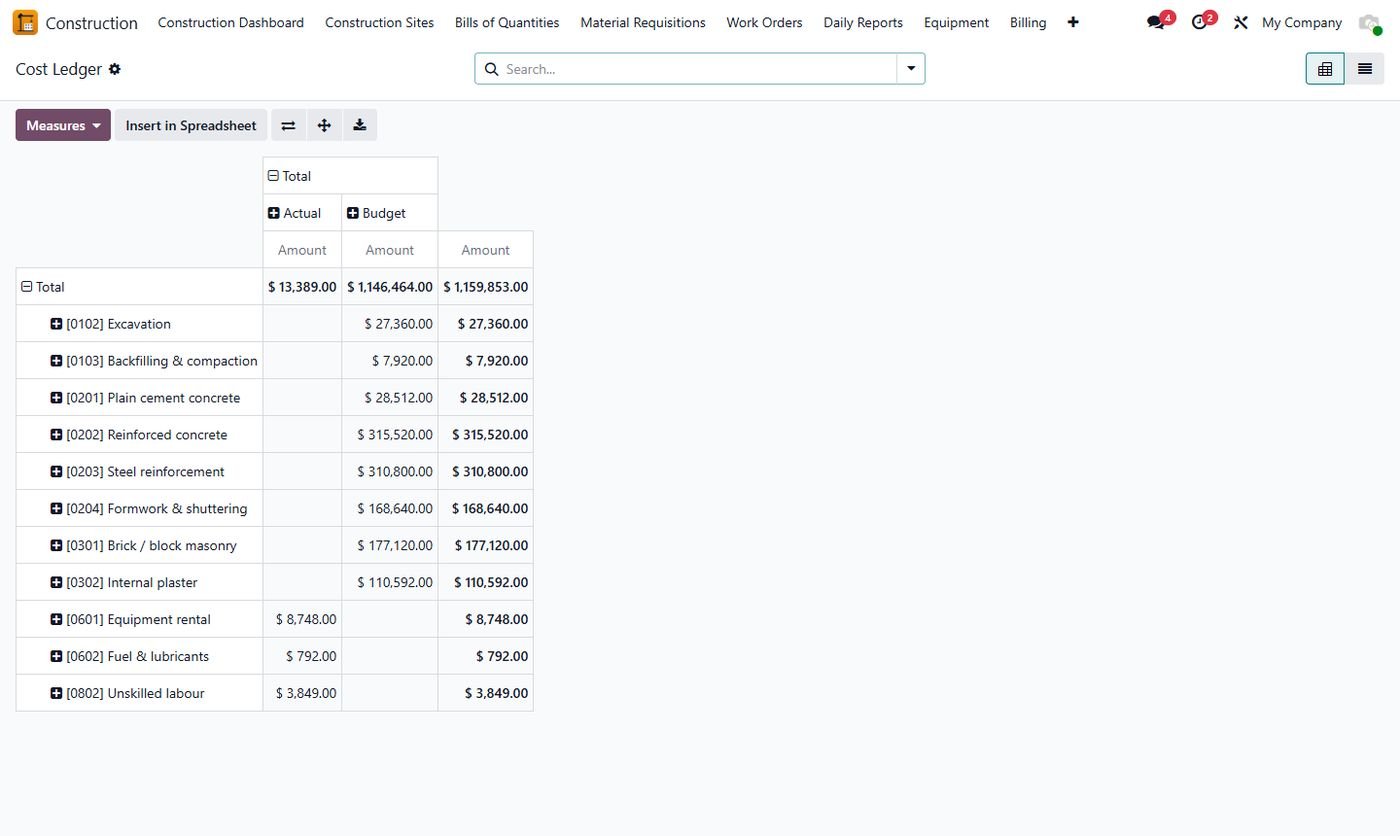Toggle the search options dropdown arrow
Viewport: 1400px width, 836px height.
(x=911, y=69)
